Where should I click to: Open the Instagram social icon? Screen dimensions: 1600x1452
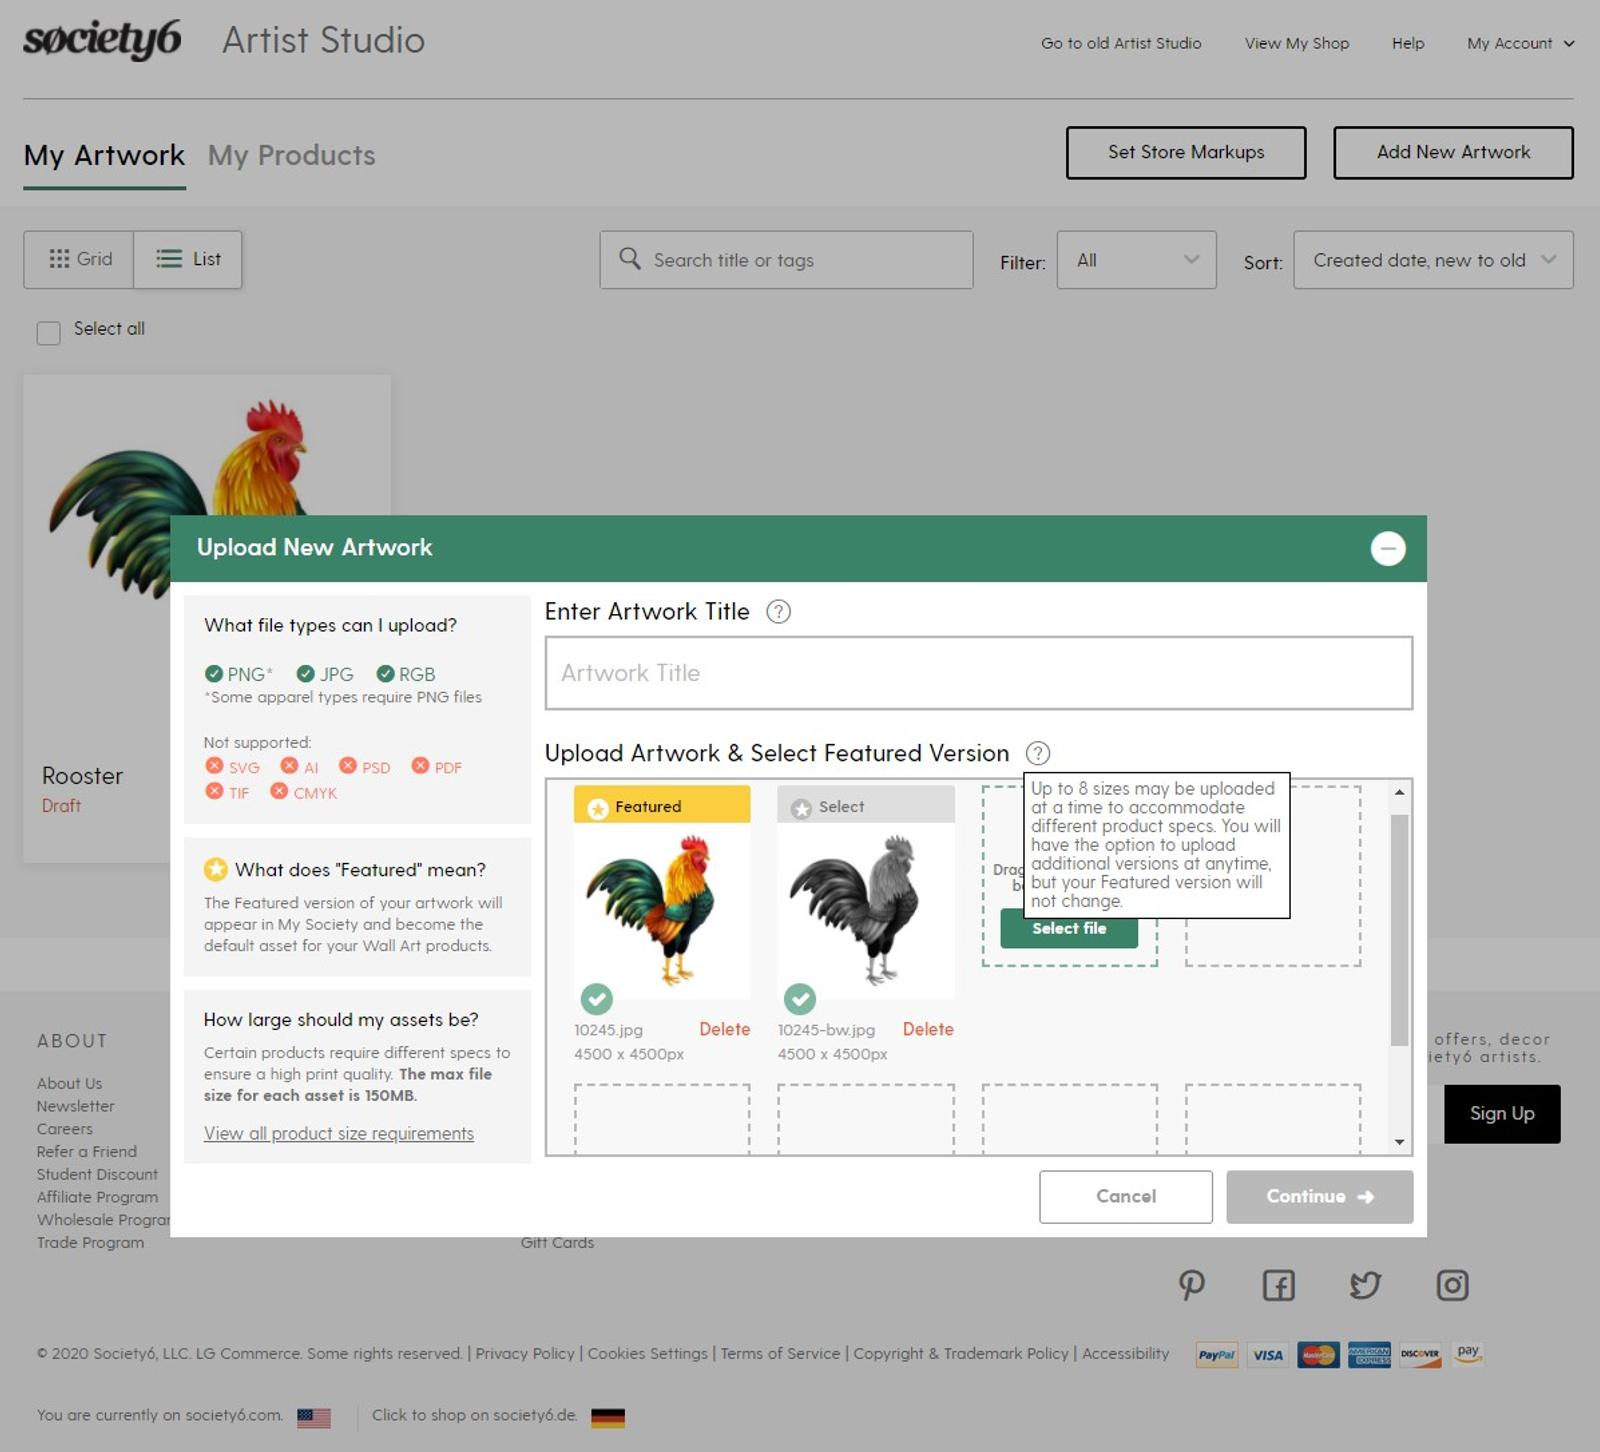(x=1452, y=1285)
